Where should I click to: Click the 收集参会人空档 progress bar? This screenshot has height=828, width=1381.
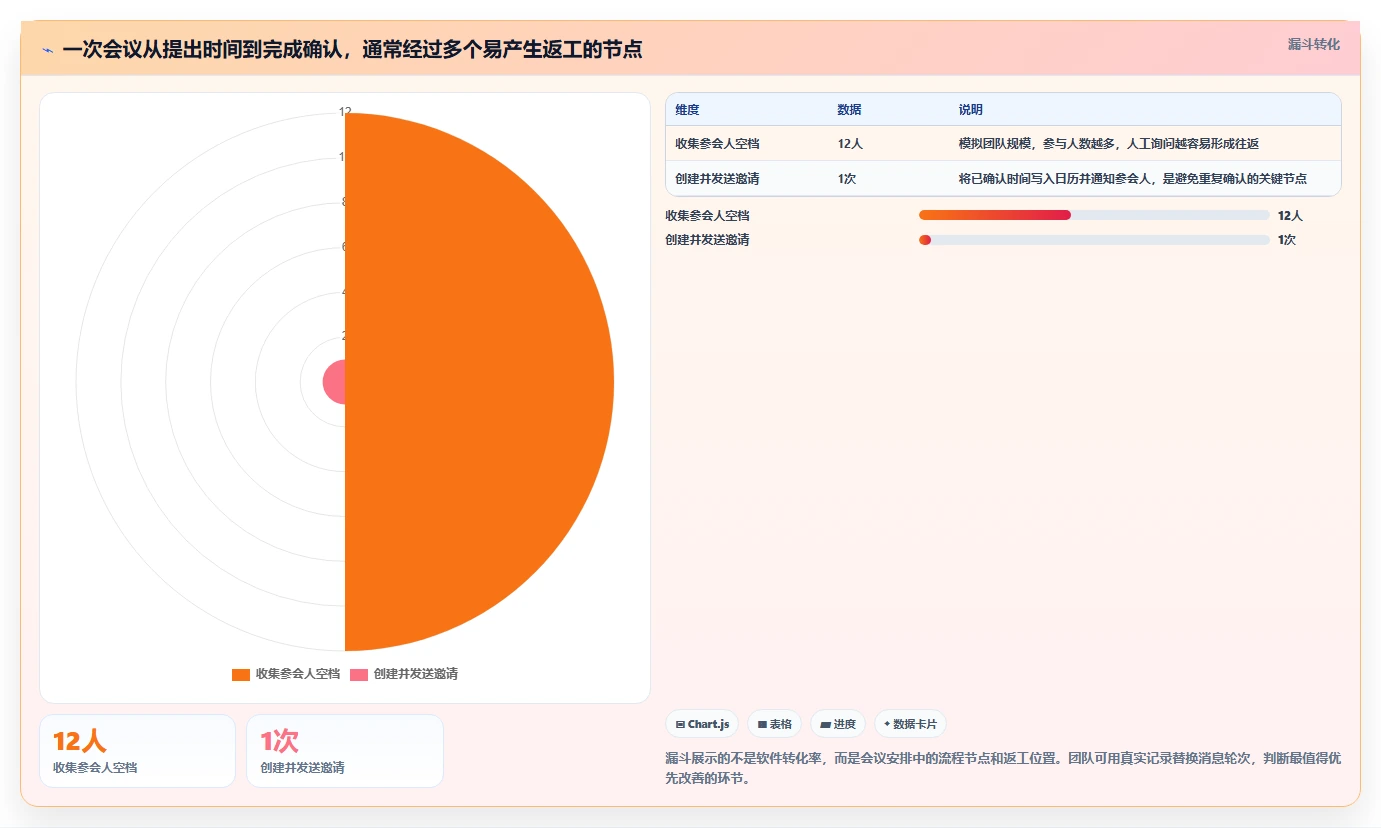(1094, 215)
